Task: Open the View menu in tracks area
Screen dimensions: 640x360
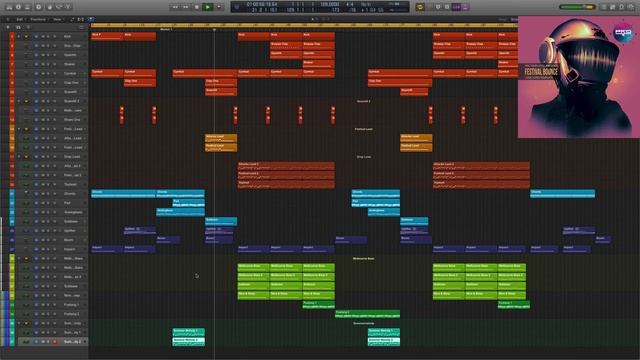Action: click(57, 19)
